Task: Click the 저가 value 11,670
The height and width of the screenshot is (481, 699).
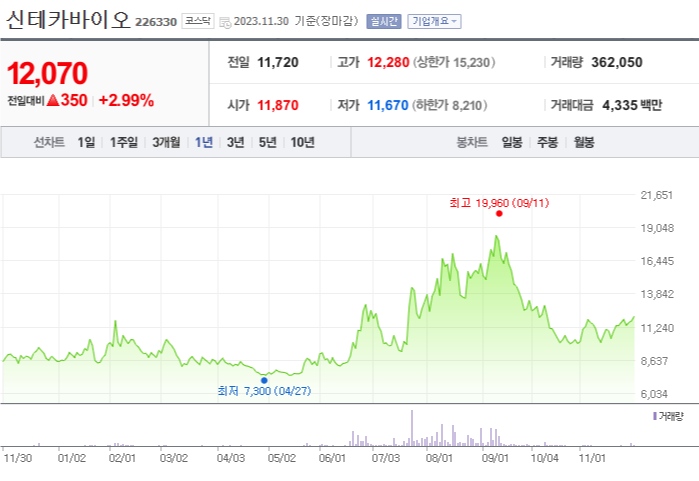Action: tap(387, 105)
